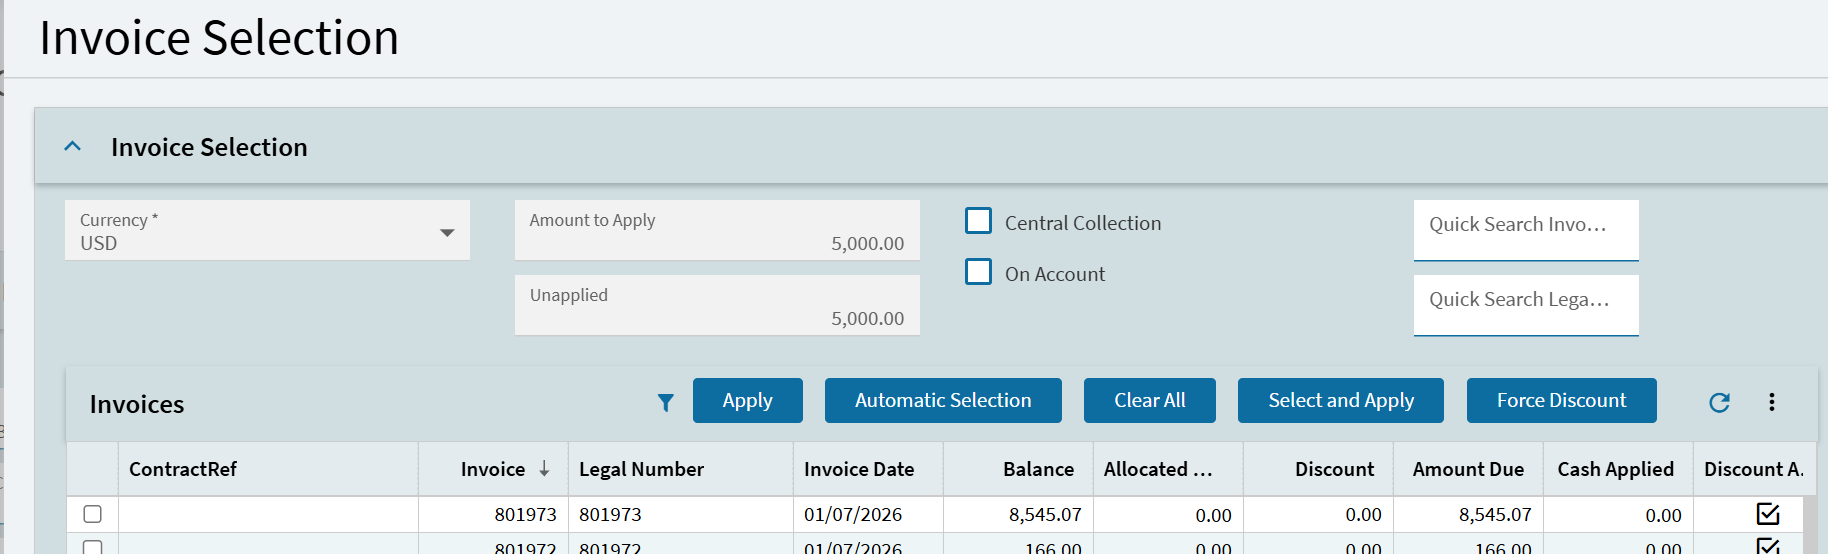This screenshot has height=554, width=1828.
Task: Sort by the Balance column header
Action: tap(1037, 469)
